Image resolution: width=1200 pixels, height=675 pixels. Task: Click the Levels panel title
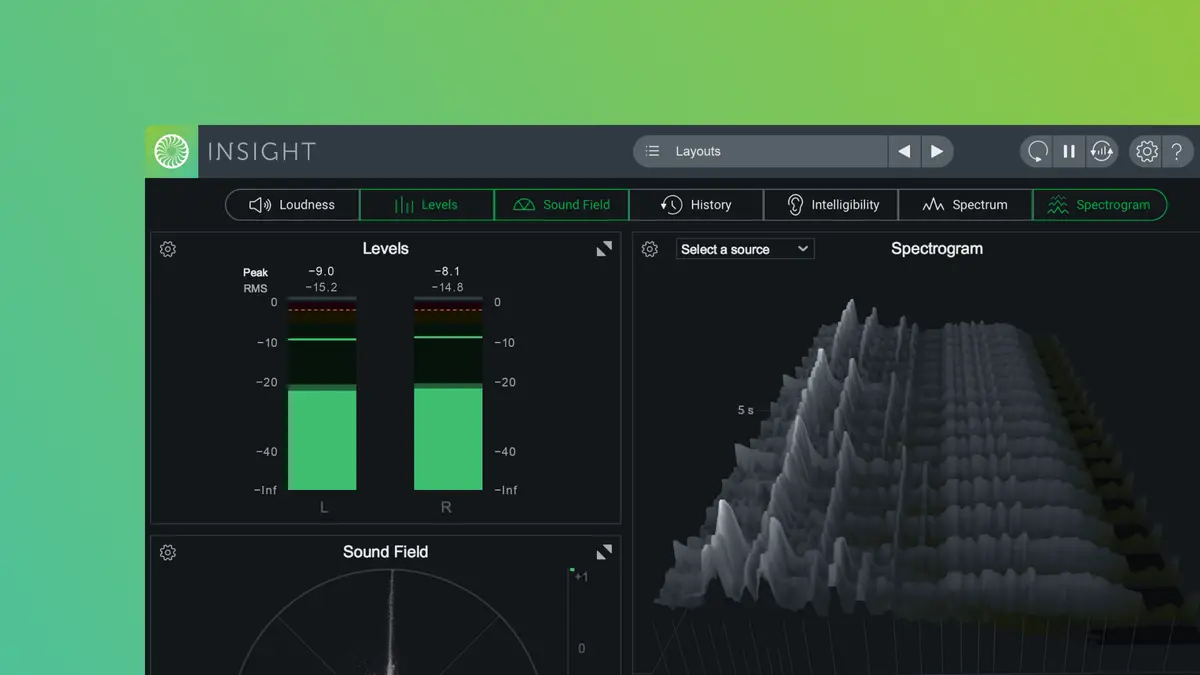pyautogui.click(x=385, y=249)
